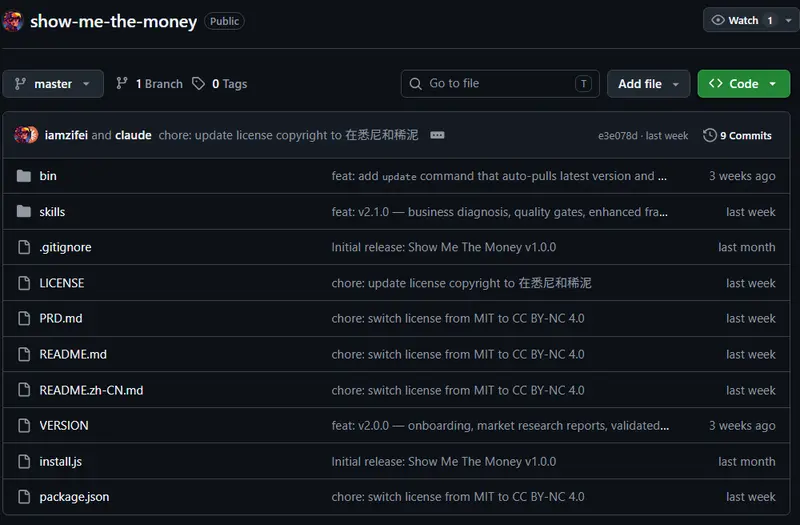Open LICENSE row's copyright commit message

[461, 283]
